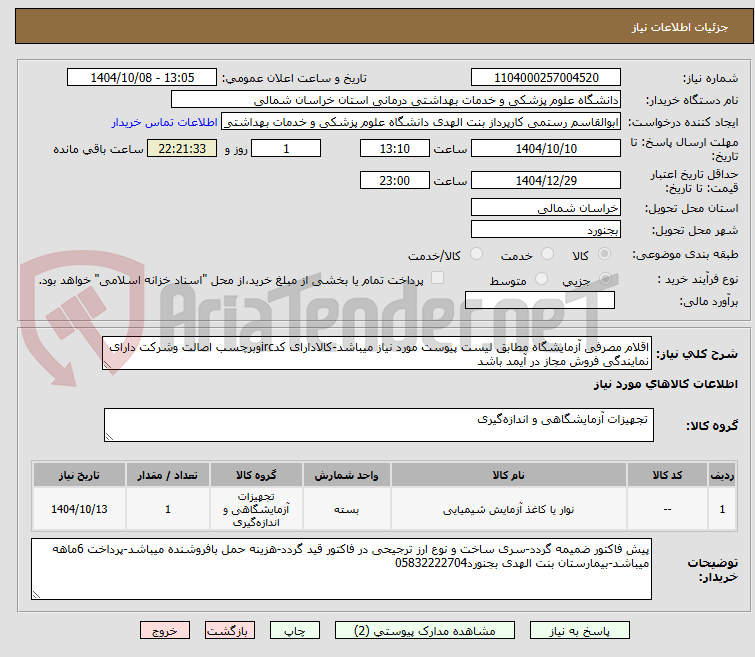This screenshot has width=755, height=657.
Task: Choose the جزیی purchase type radio
Action: pos(605,279)
